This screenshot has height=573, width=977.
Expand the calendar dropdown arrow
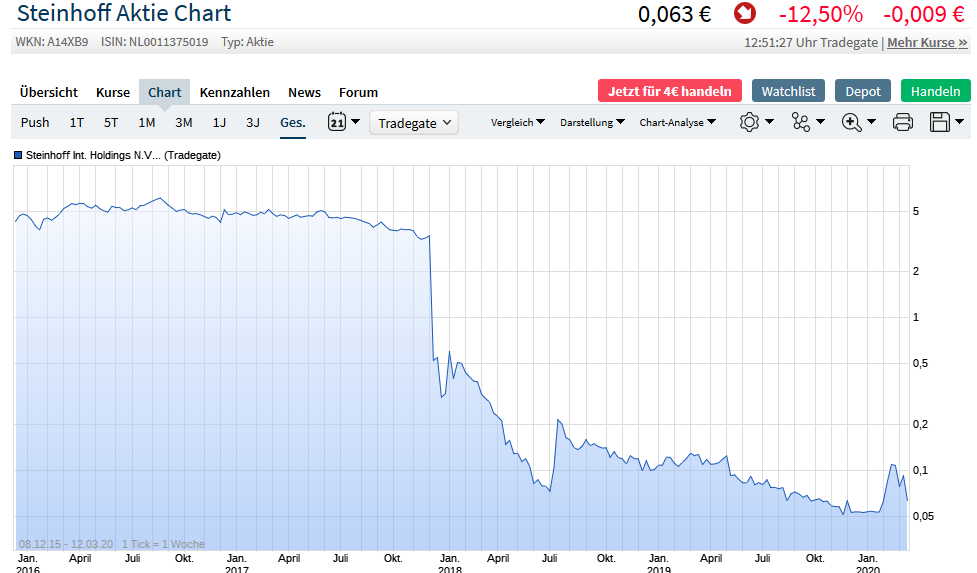(x=355, y=121)
